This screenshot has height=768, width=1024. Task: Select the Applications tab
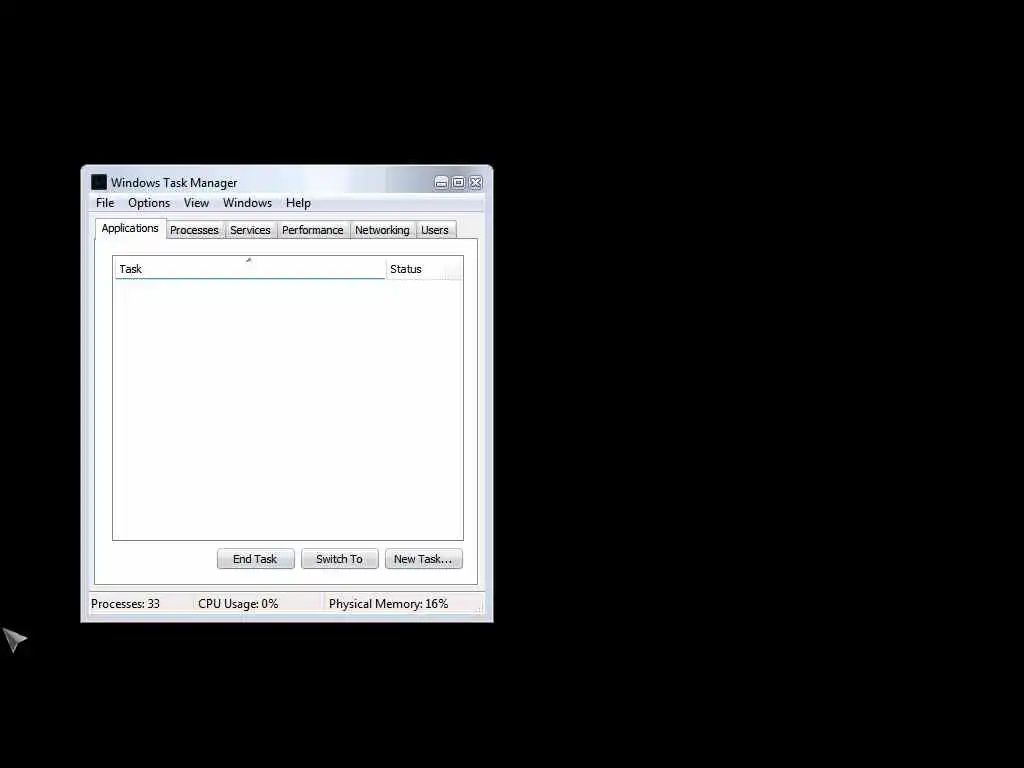click(x=130, y=229)
